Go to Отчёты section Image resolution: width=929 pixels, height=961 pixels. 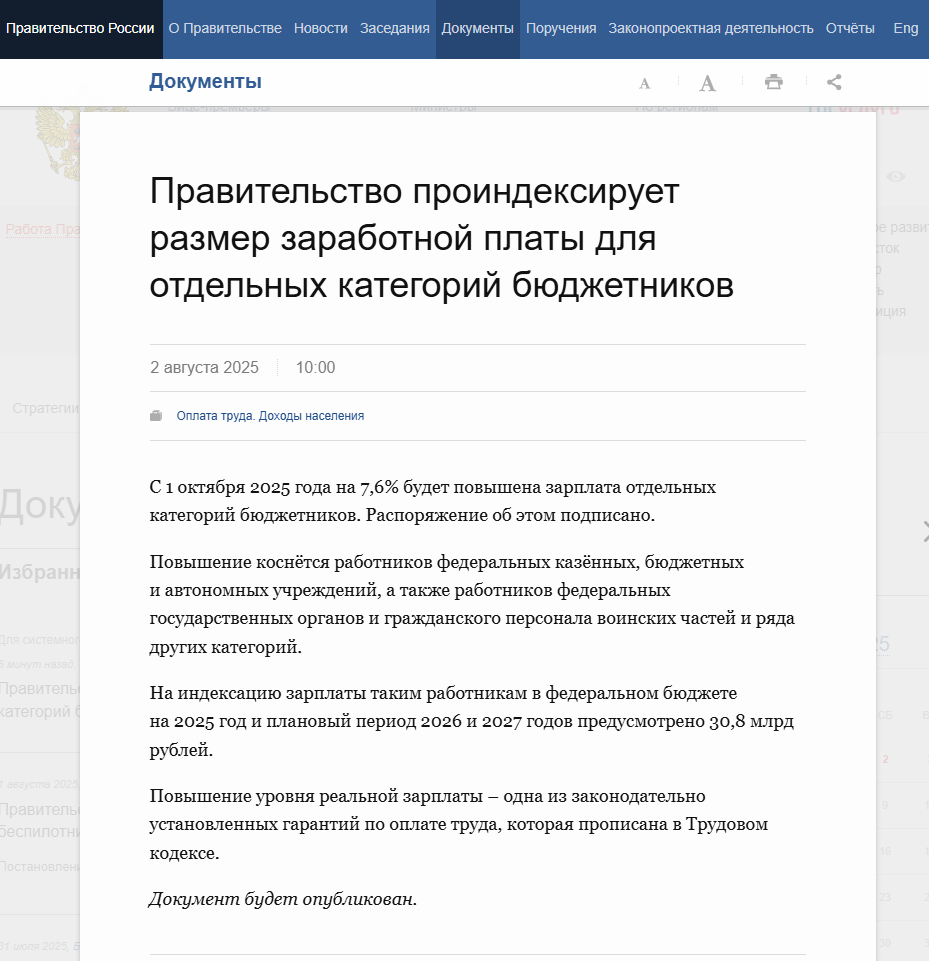tap(850, 28)
